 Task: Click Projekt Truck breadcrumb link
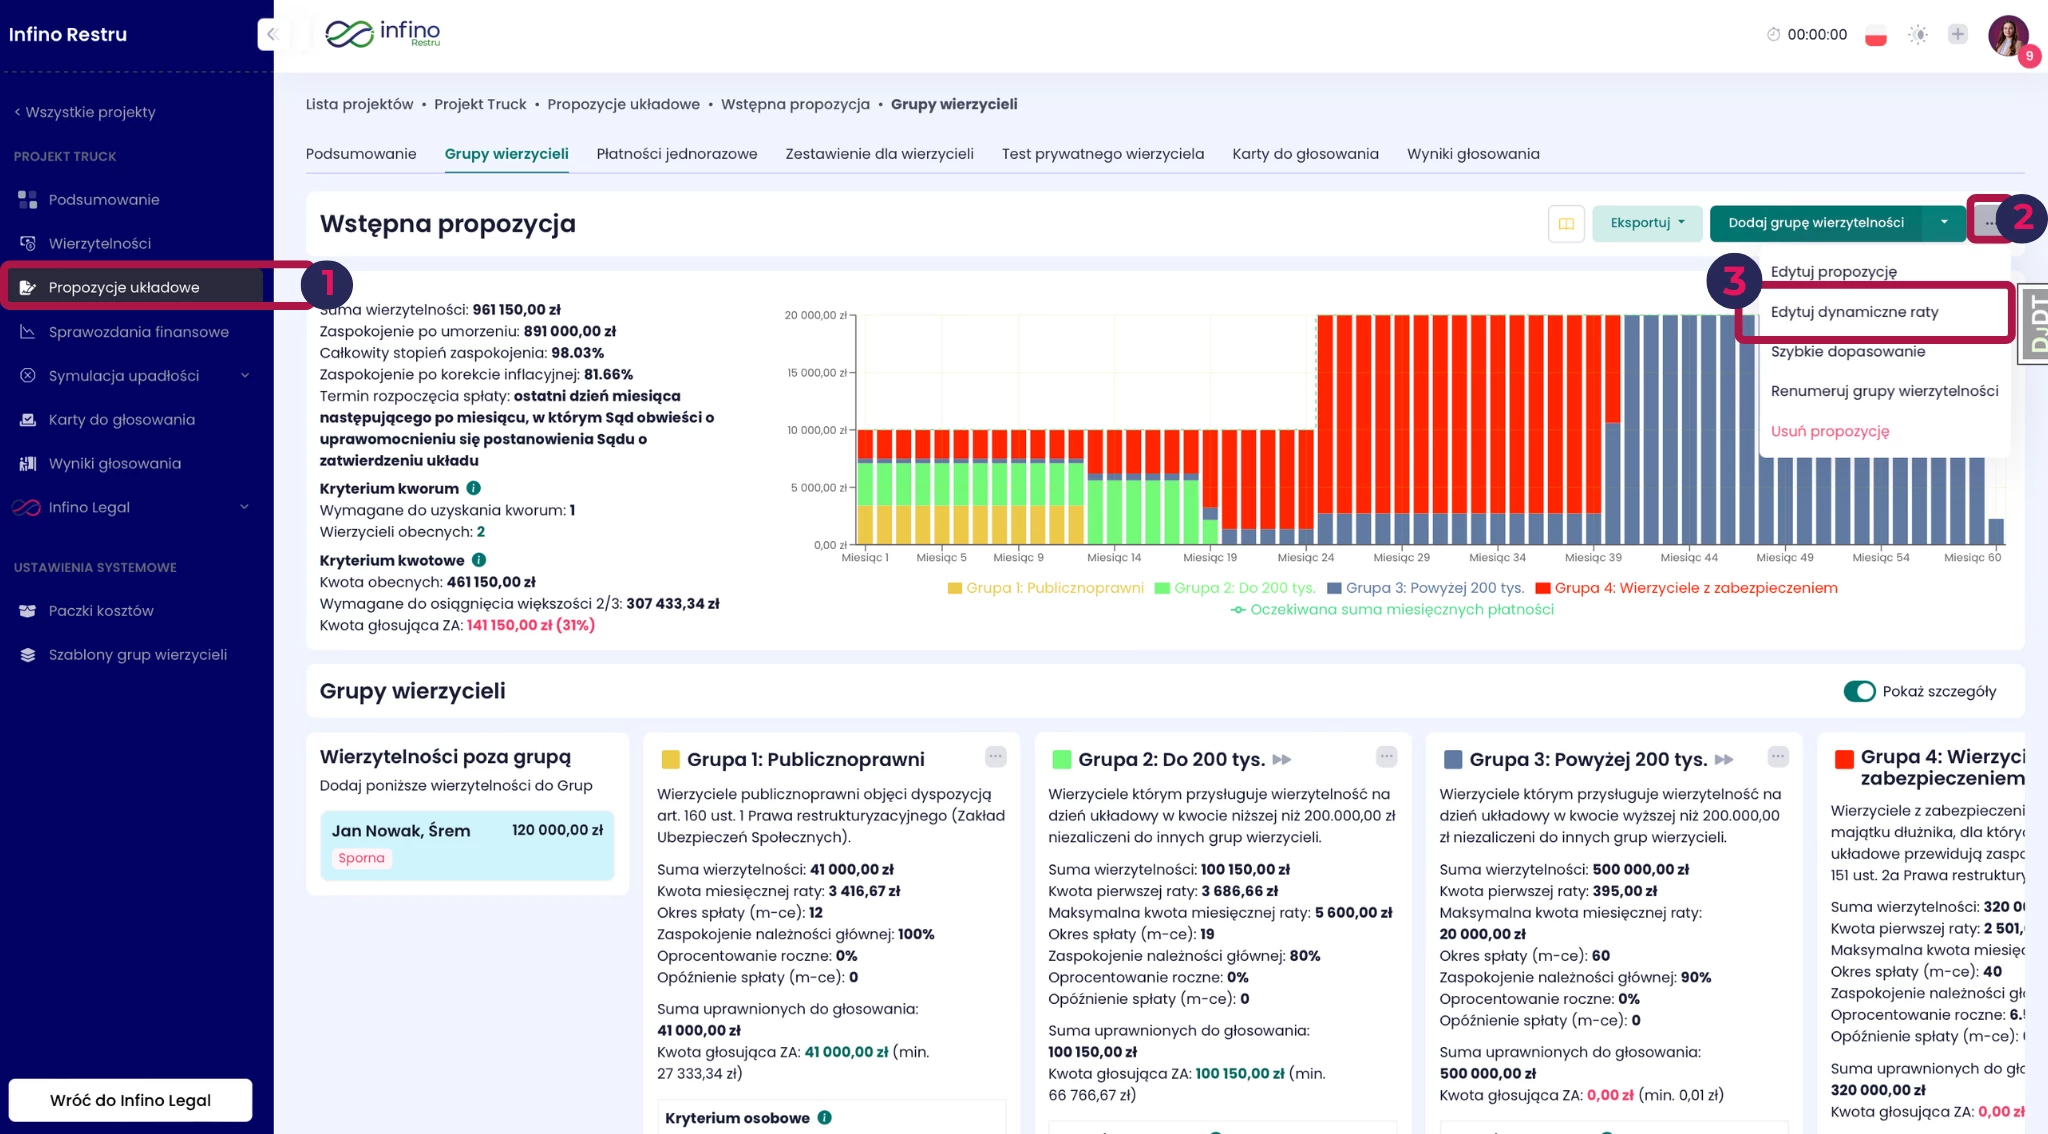click(x=479, y=104)
